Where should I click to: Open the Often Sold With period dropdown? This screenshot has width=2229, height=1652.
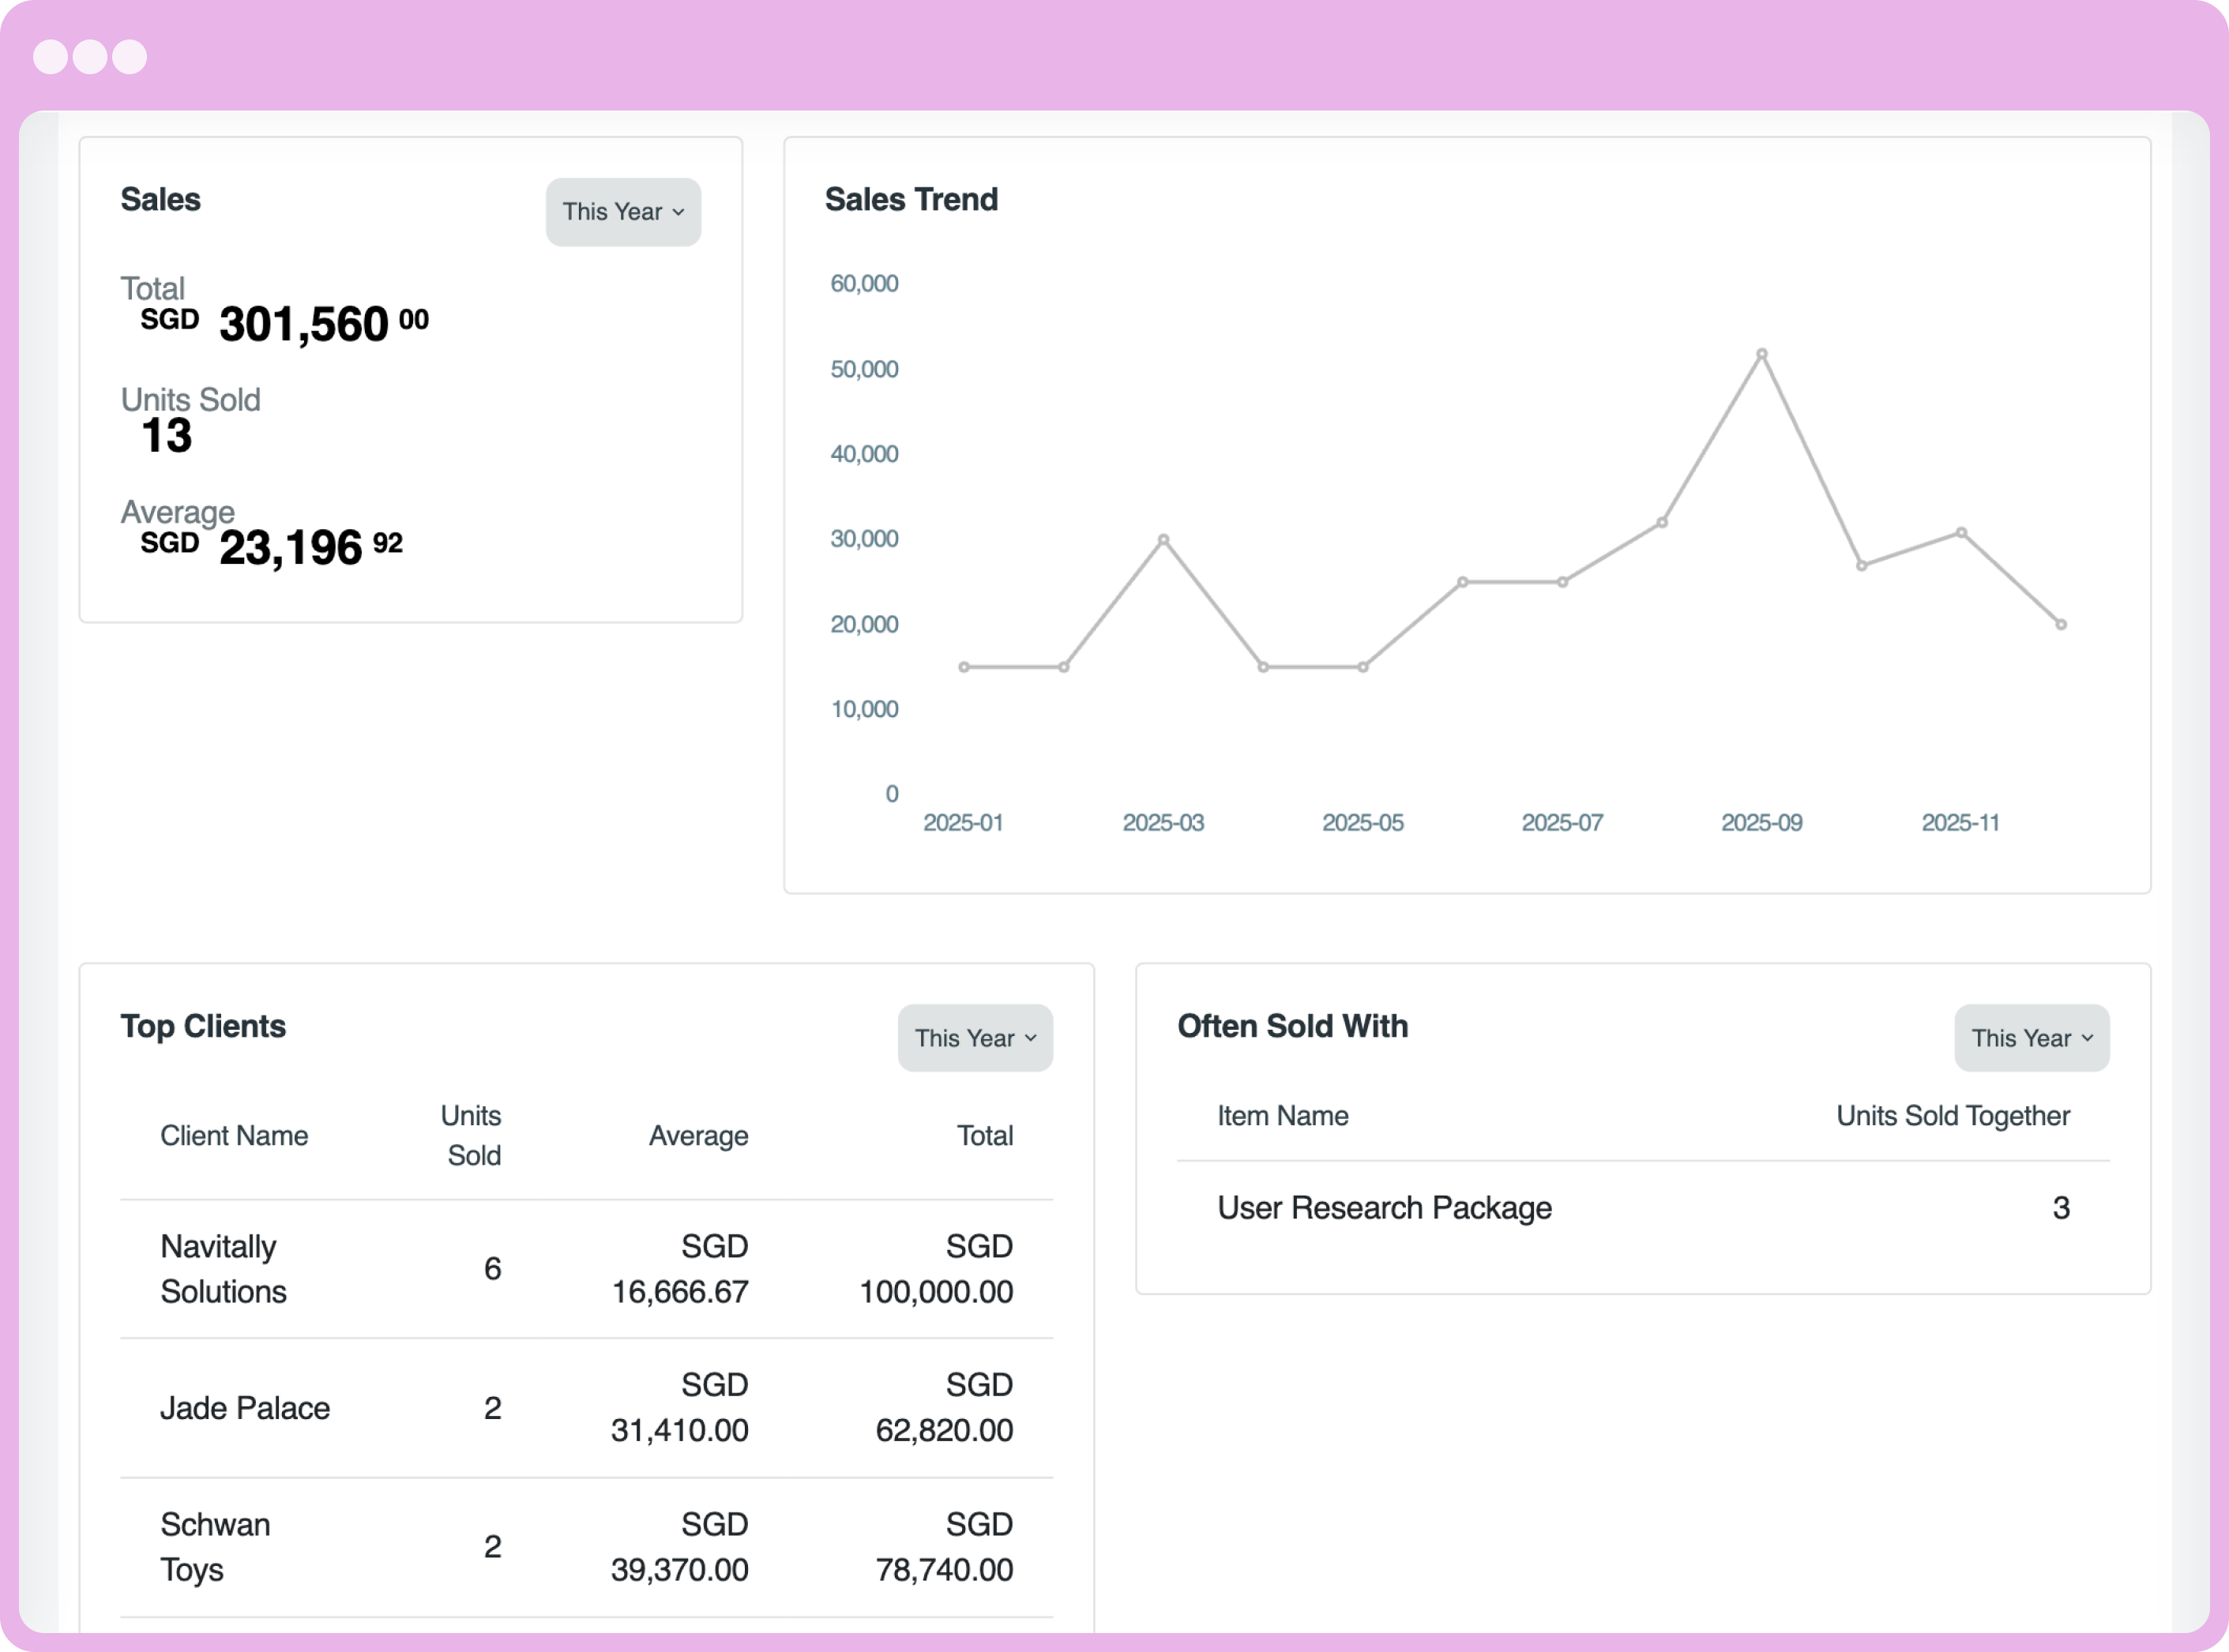coord(2030,1038)
